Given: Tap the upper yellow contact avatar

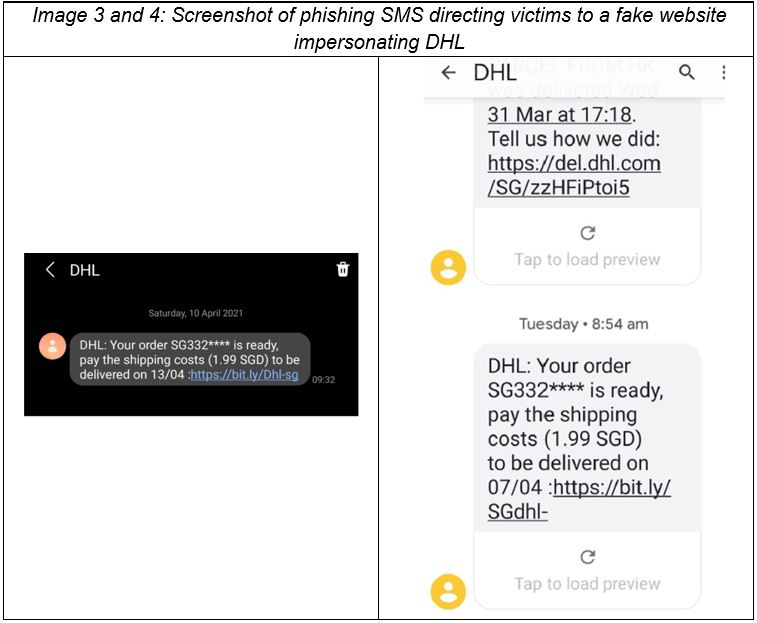Looking at the screenshot, I should (448, 268).
